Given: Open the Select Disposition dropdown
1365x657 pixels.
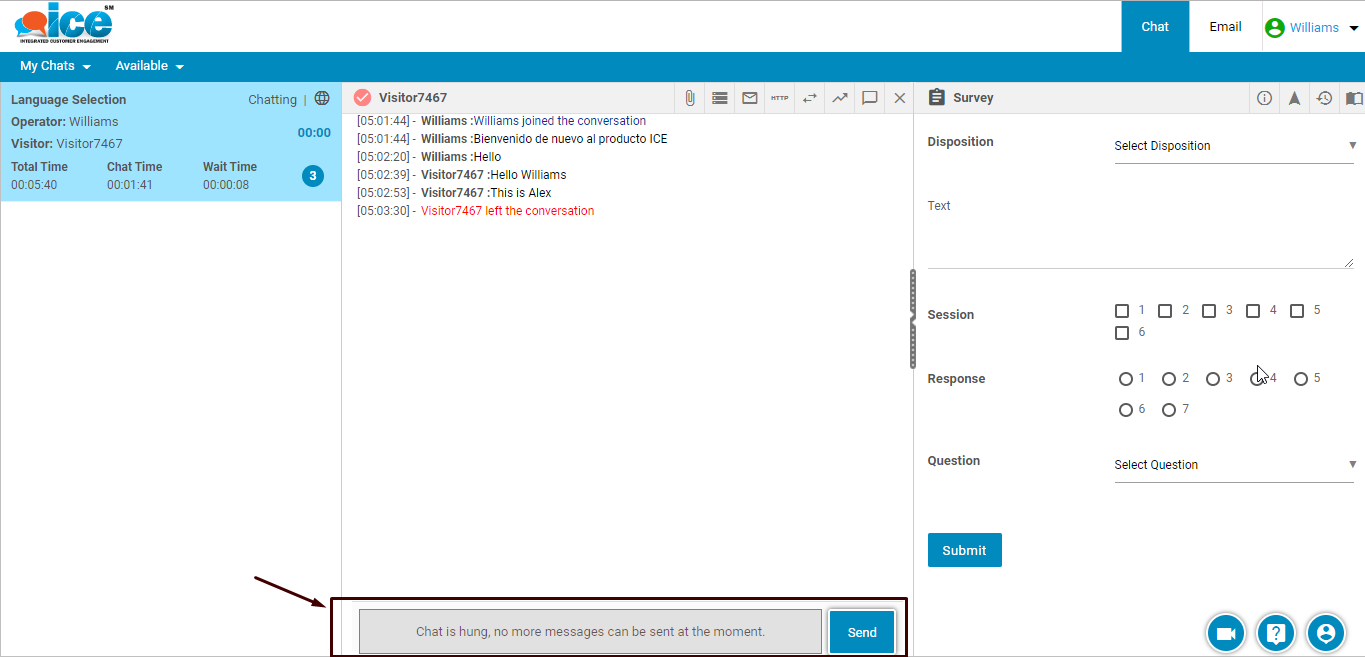Looking at the screenshot, I should pyautogui.click(x=1234, y=146).
